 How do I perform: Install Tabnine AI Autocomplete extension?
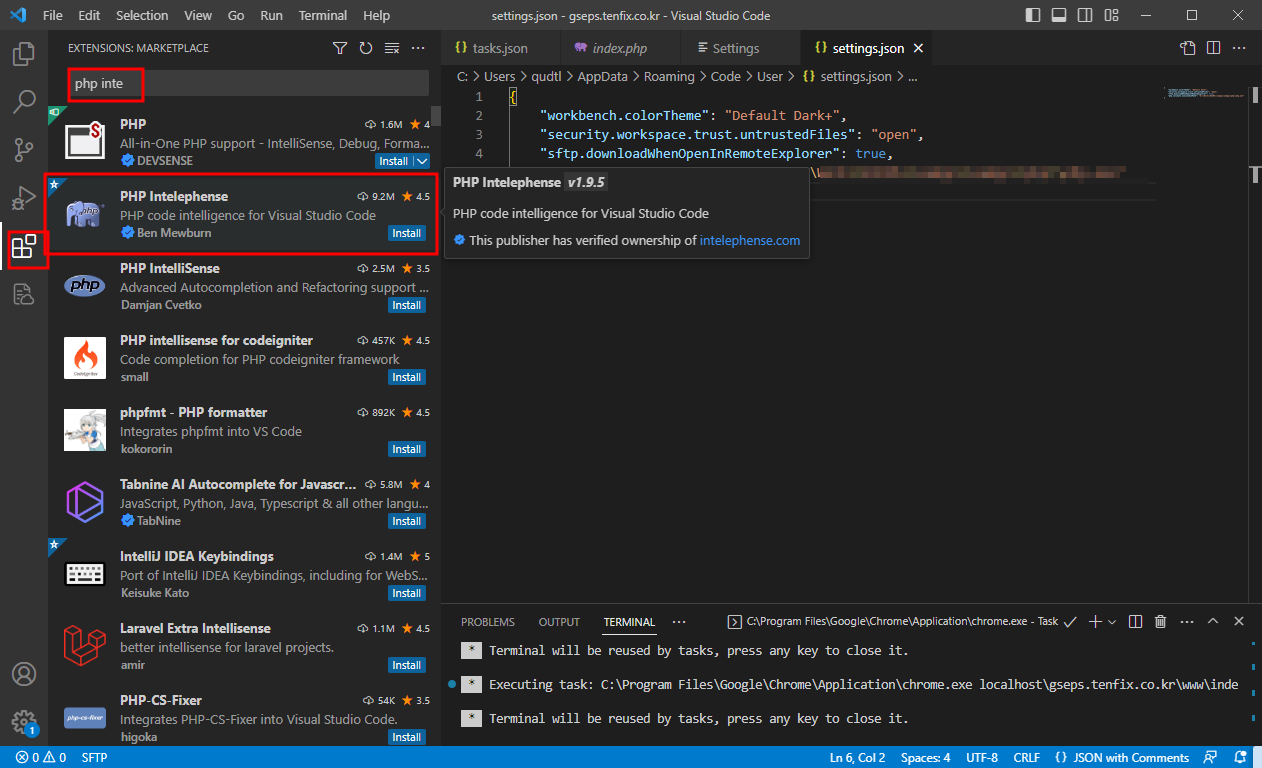[406, 521]
